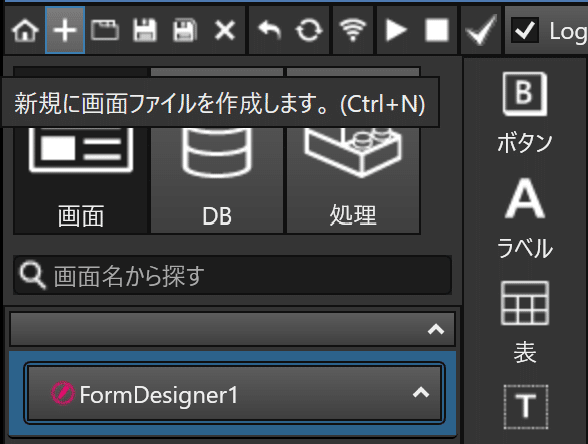Screen dimensions: 588x444
Task: Click the magnifier search icon
Action: tap(33, 276)
